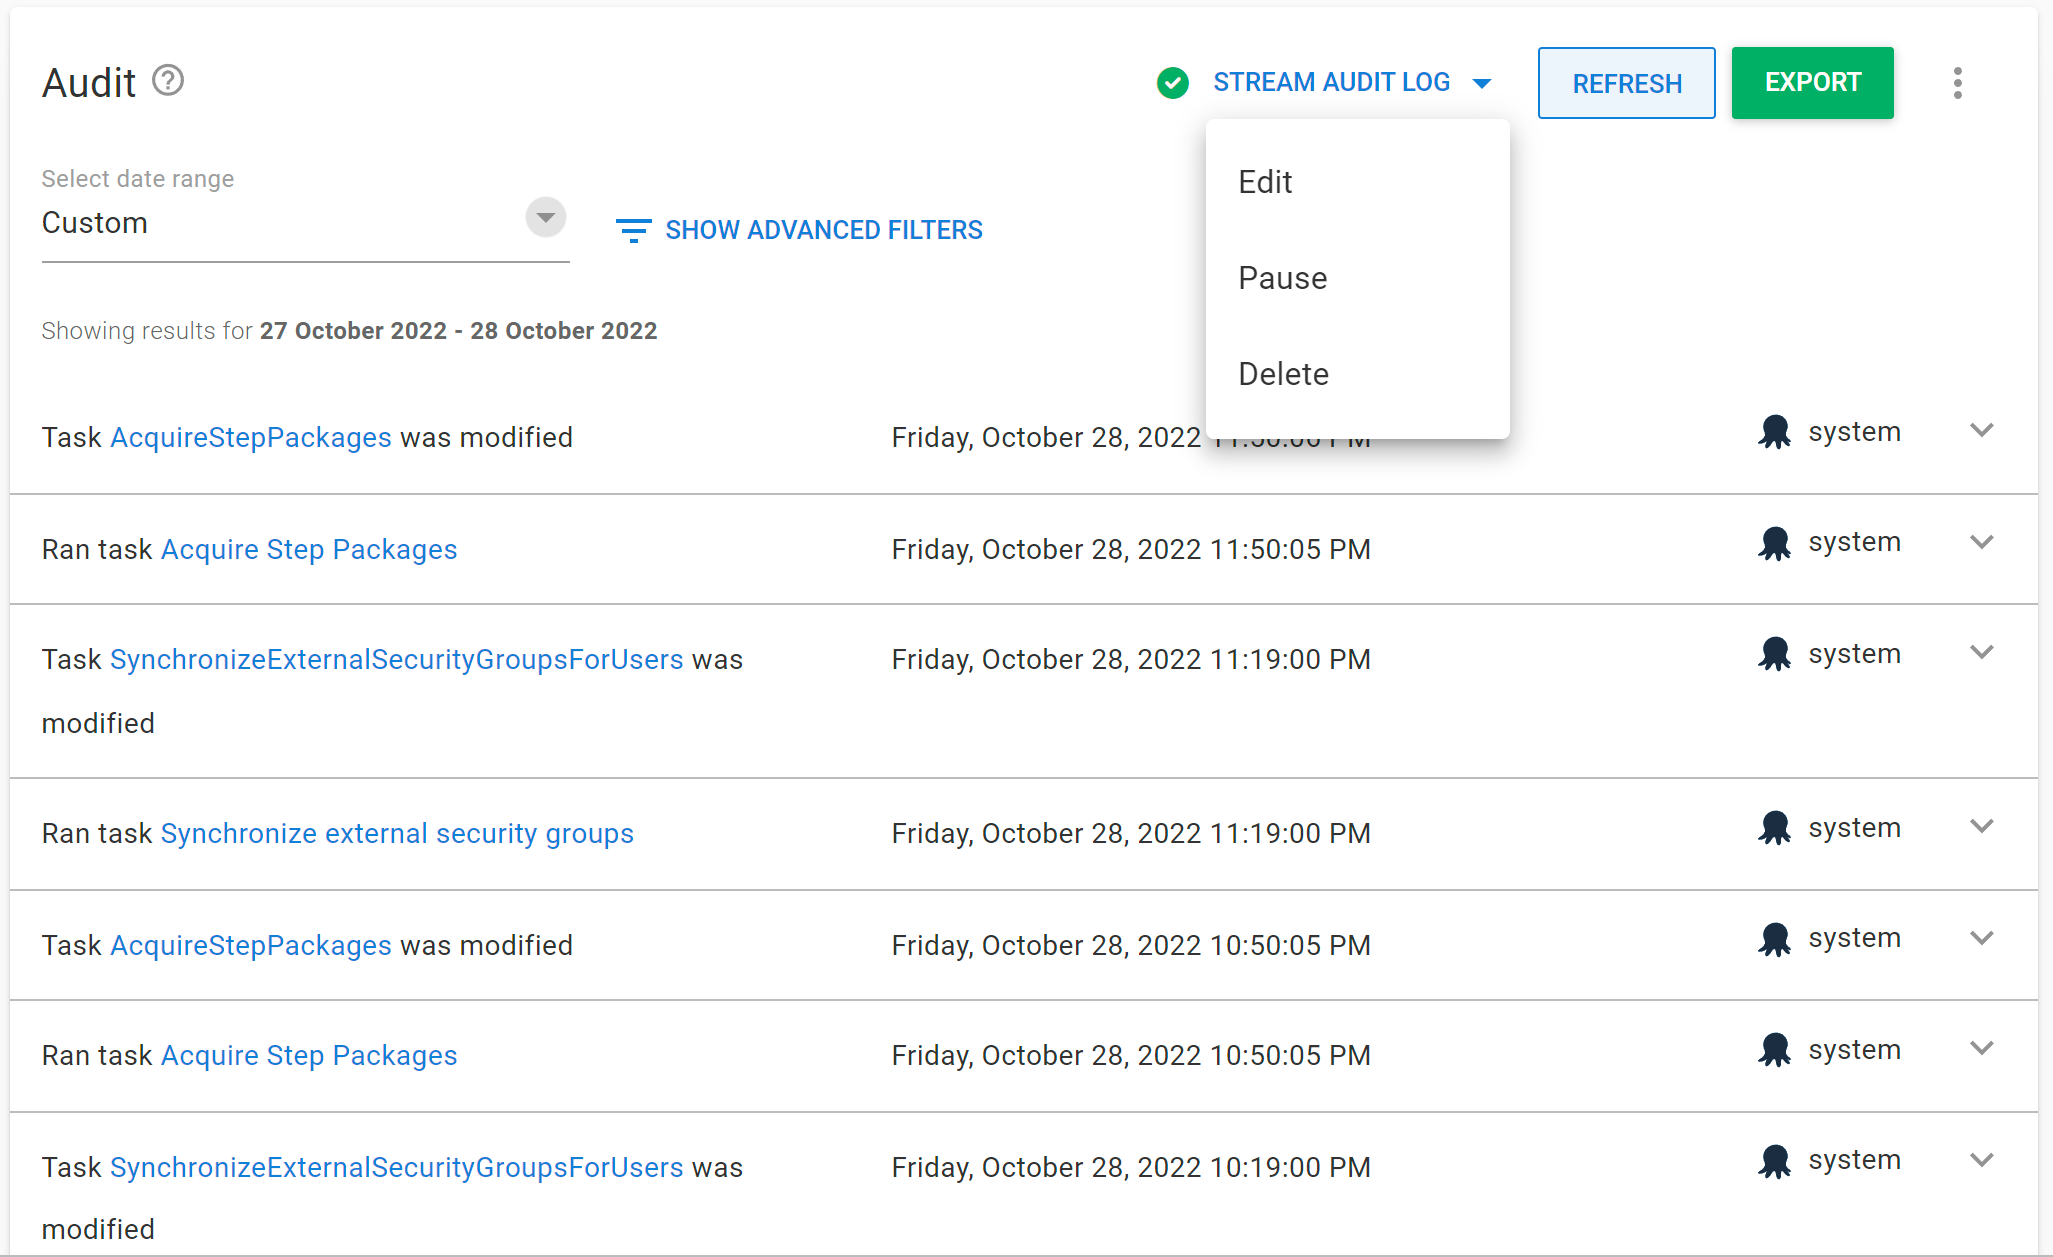Click the REFRESH button

pyautogui.click(x=1626, y=83)
